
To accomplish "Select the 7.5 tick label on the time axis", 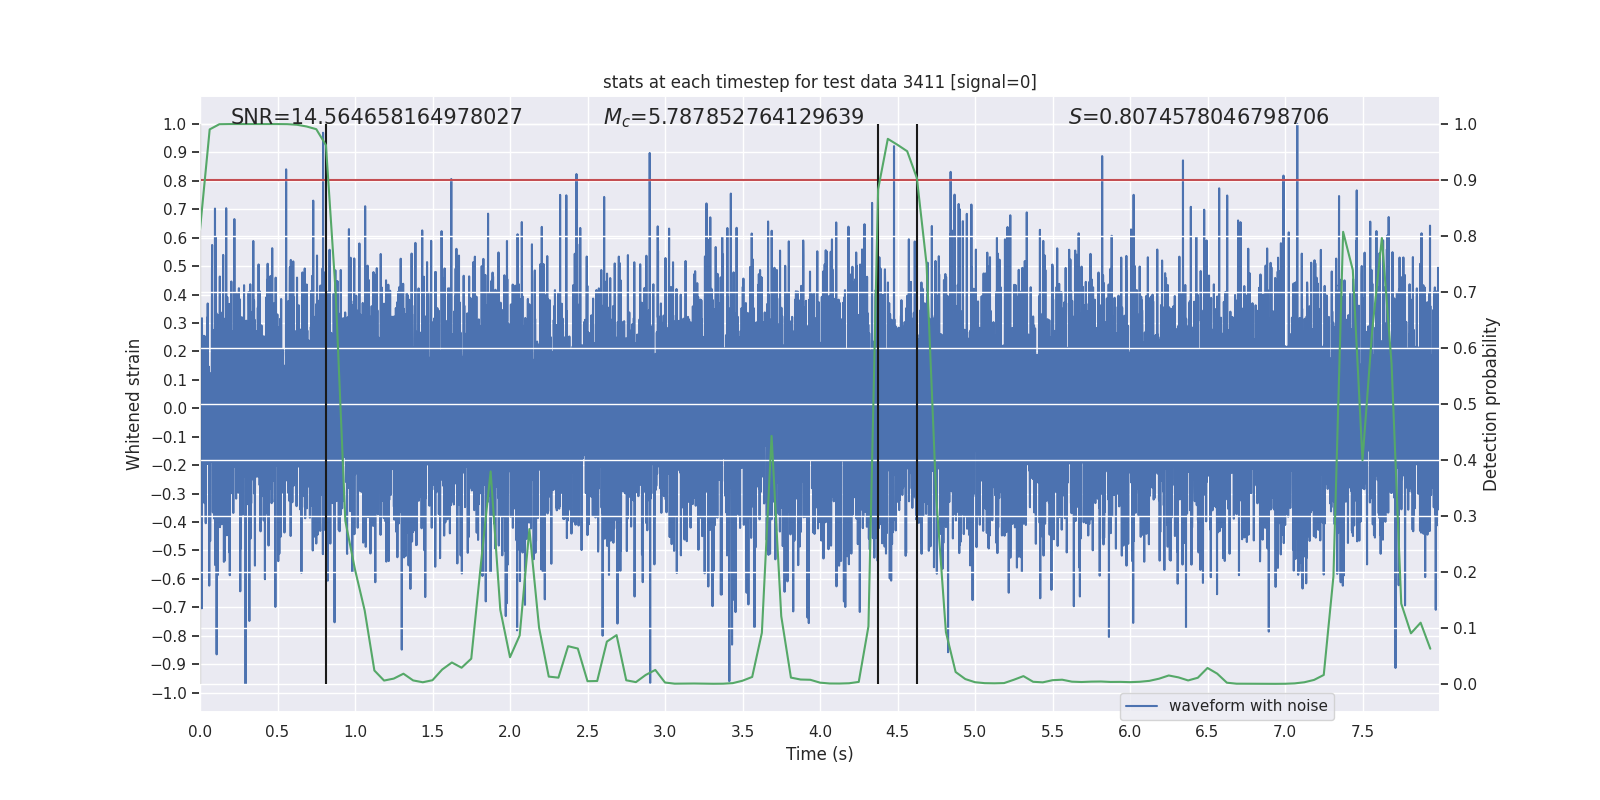I will click(1362, 731).
